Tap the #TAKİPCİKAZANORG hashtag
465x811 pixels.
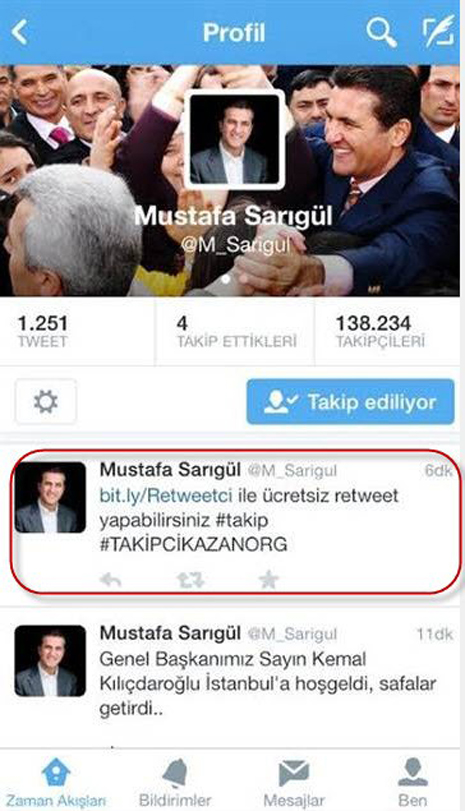click(193, 544)
